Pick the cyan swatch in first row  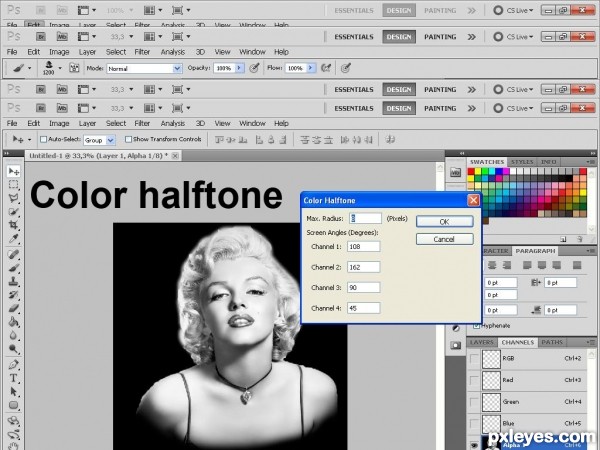pos(492,171)
